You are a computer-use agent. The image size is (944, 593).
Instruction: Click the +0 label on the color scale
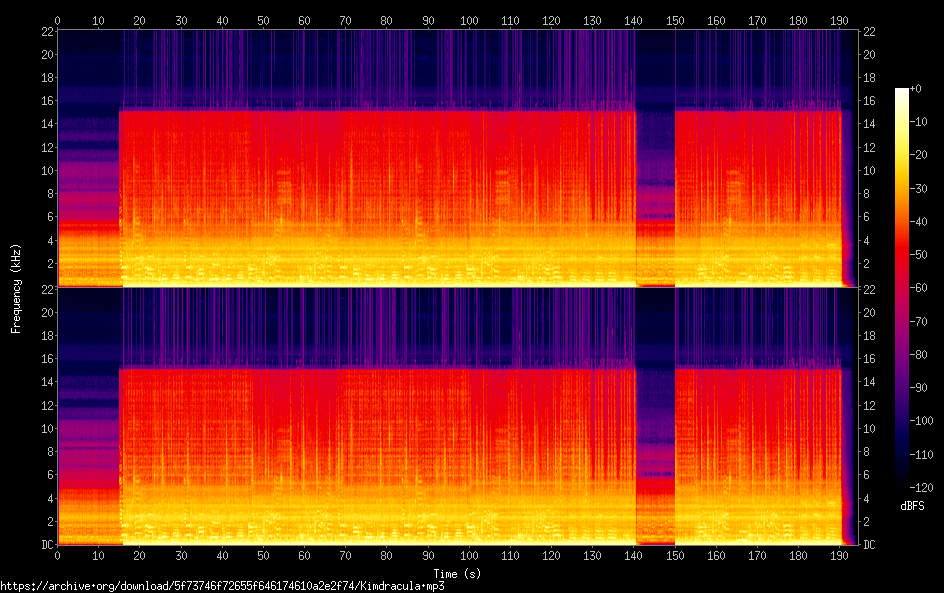pos(916,90)
